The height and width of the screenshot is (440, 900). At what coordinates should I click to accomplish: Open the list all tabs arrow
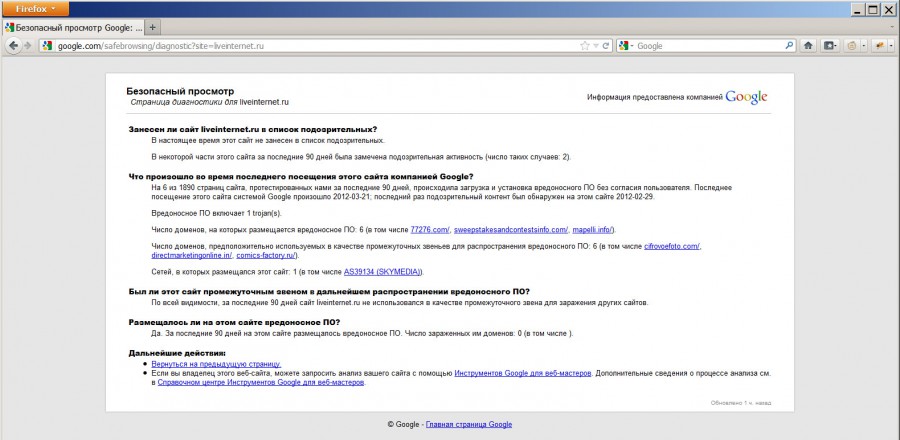[x=890, y=27]
